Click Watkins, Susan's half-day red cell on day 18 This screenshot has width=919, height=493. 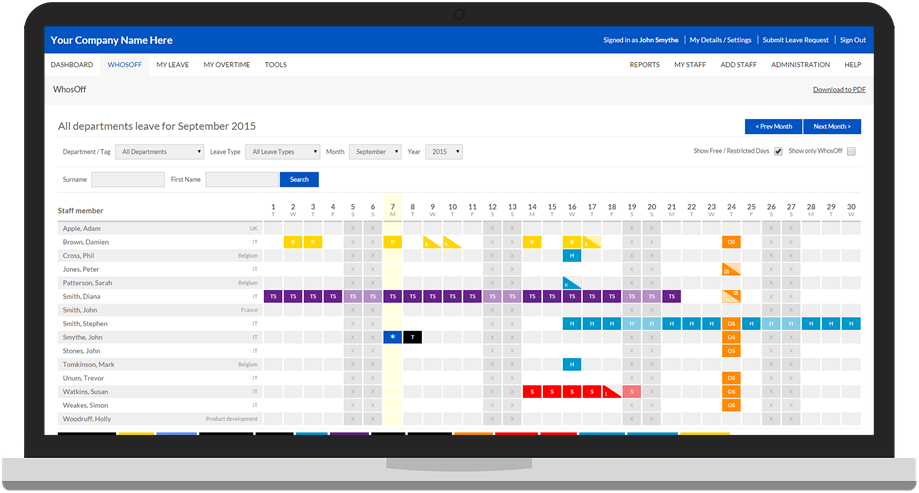pyautogui.click(x=612, y=392)
